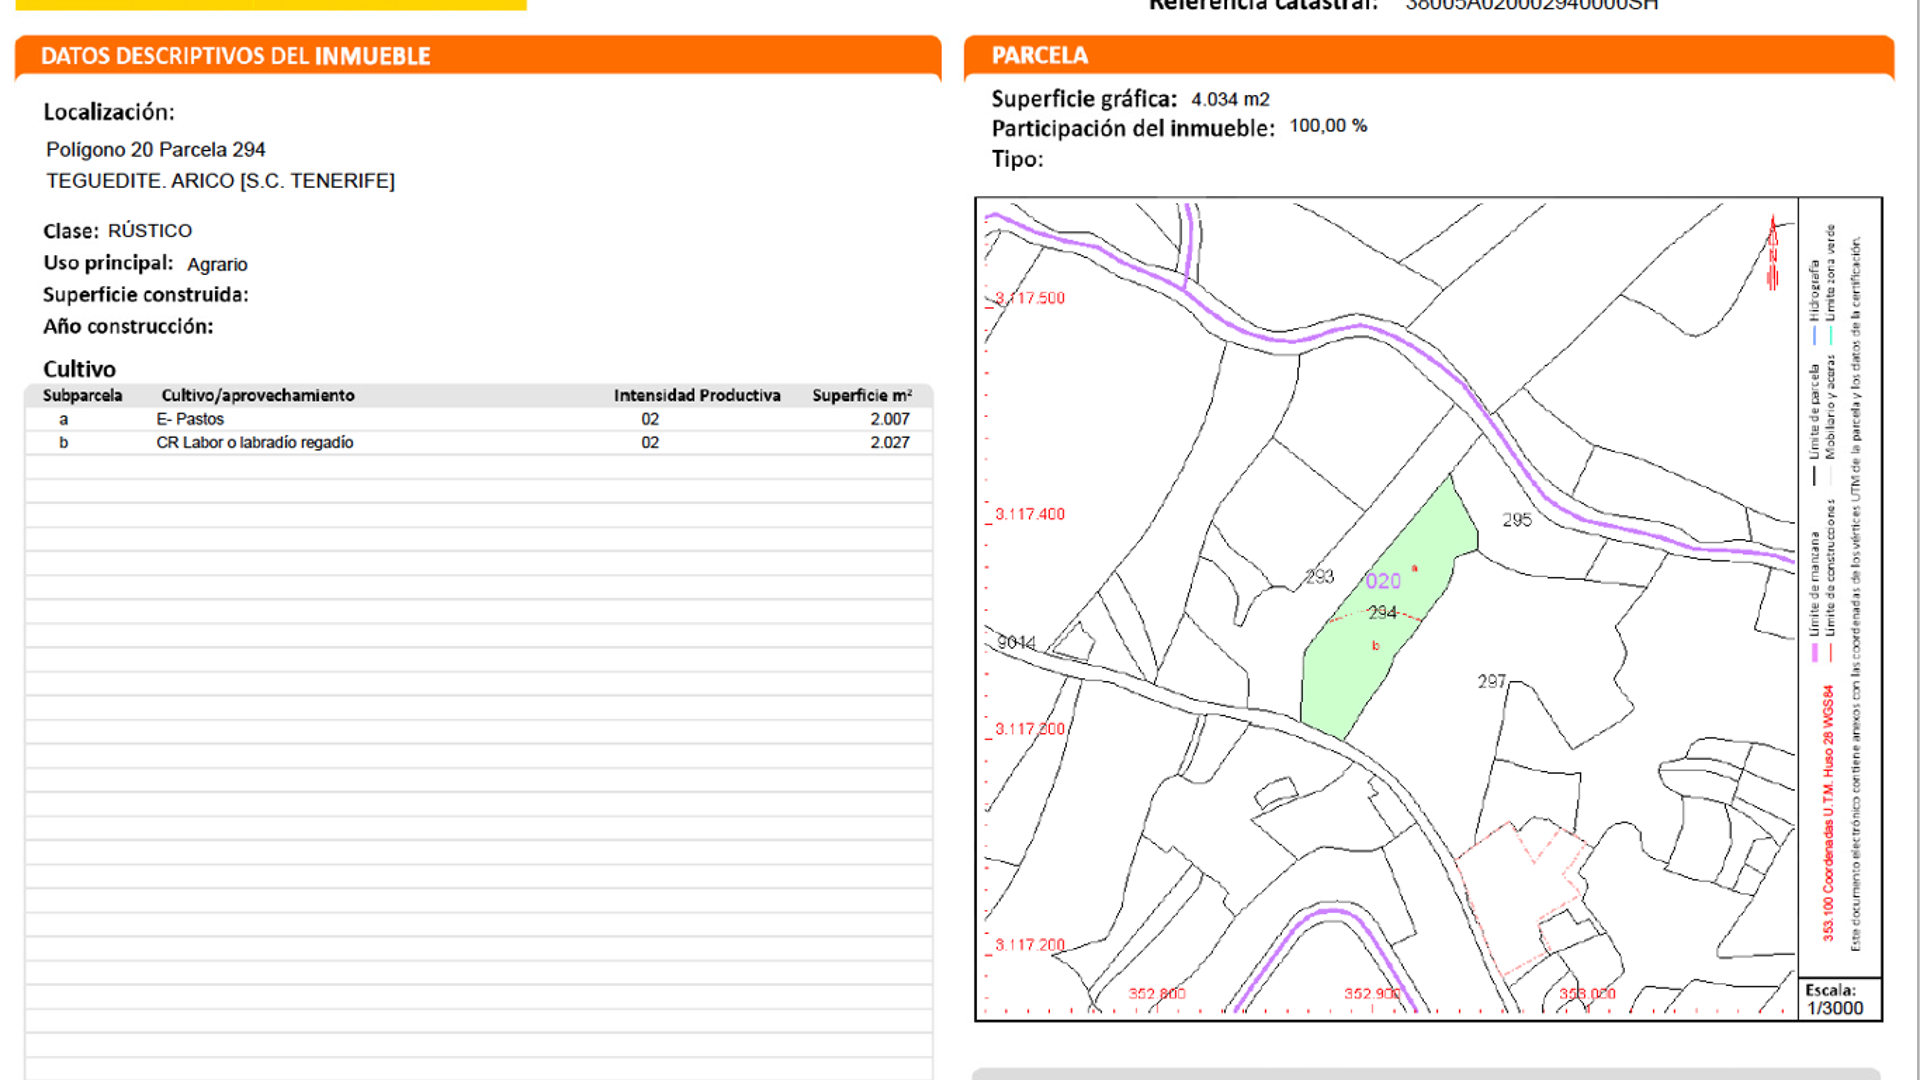Click the '352.900' coordinate label

coord(1372,994)
